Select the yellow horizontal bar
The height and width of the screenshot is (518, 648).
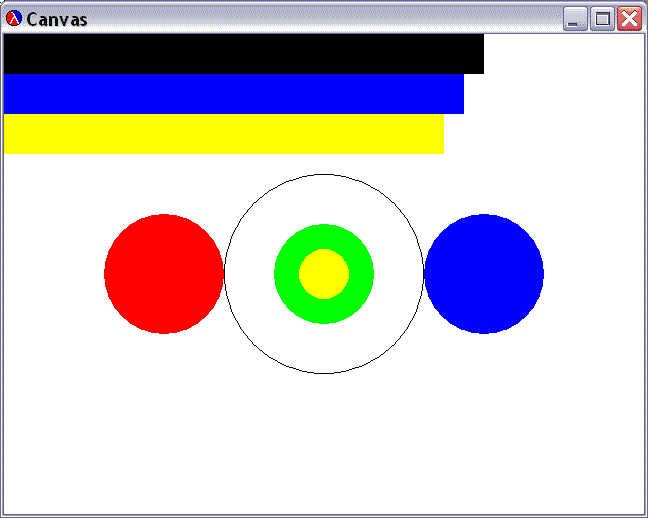tap(220, 134)
